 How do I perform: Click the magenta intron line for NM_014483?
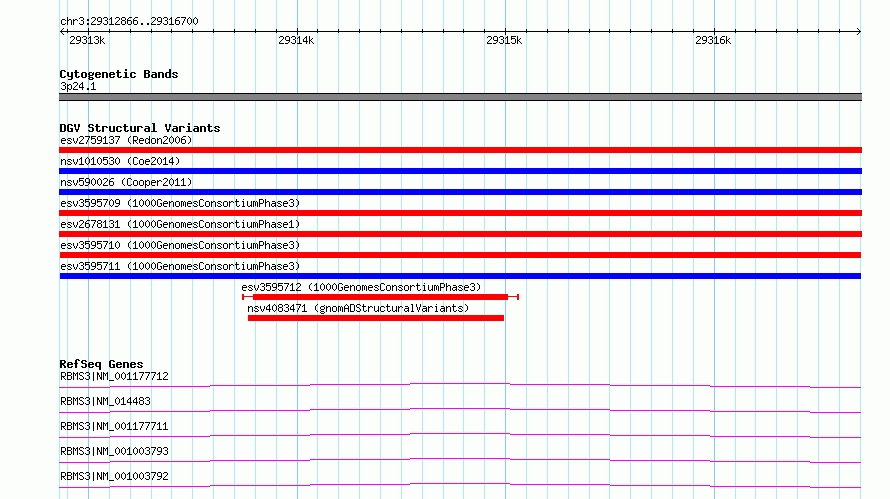click(x=460, y=410)
